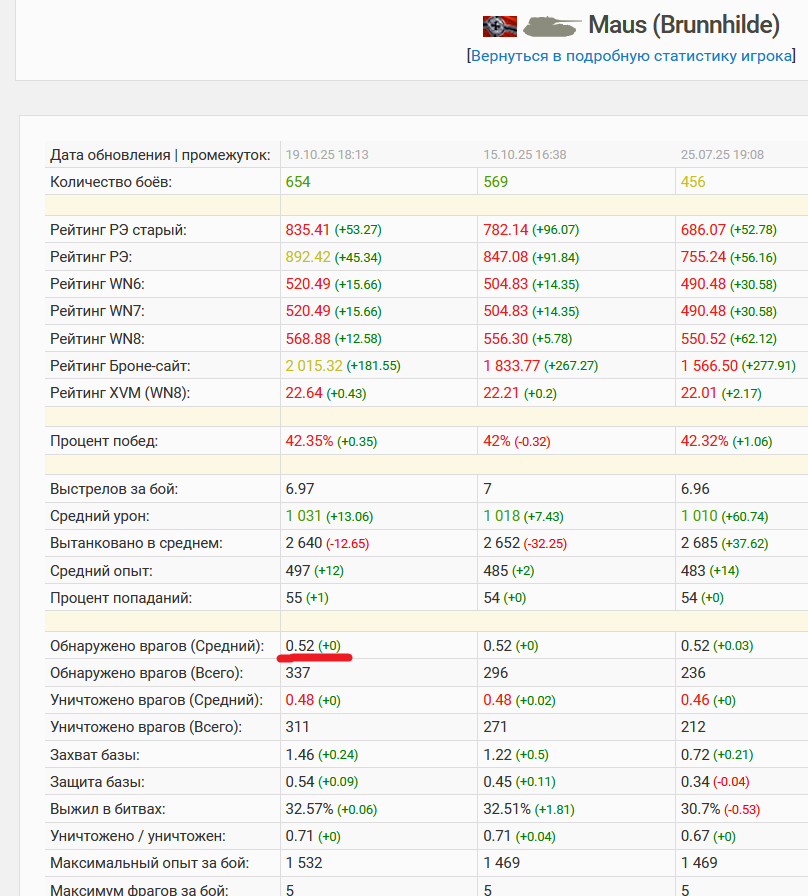Click the Рейтинг РЭ value 892.42
808x896 pixels.
pyautogui.click(x=308, y=257)
